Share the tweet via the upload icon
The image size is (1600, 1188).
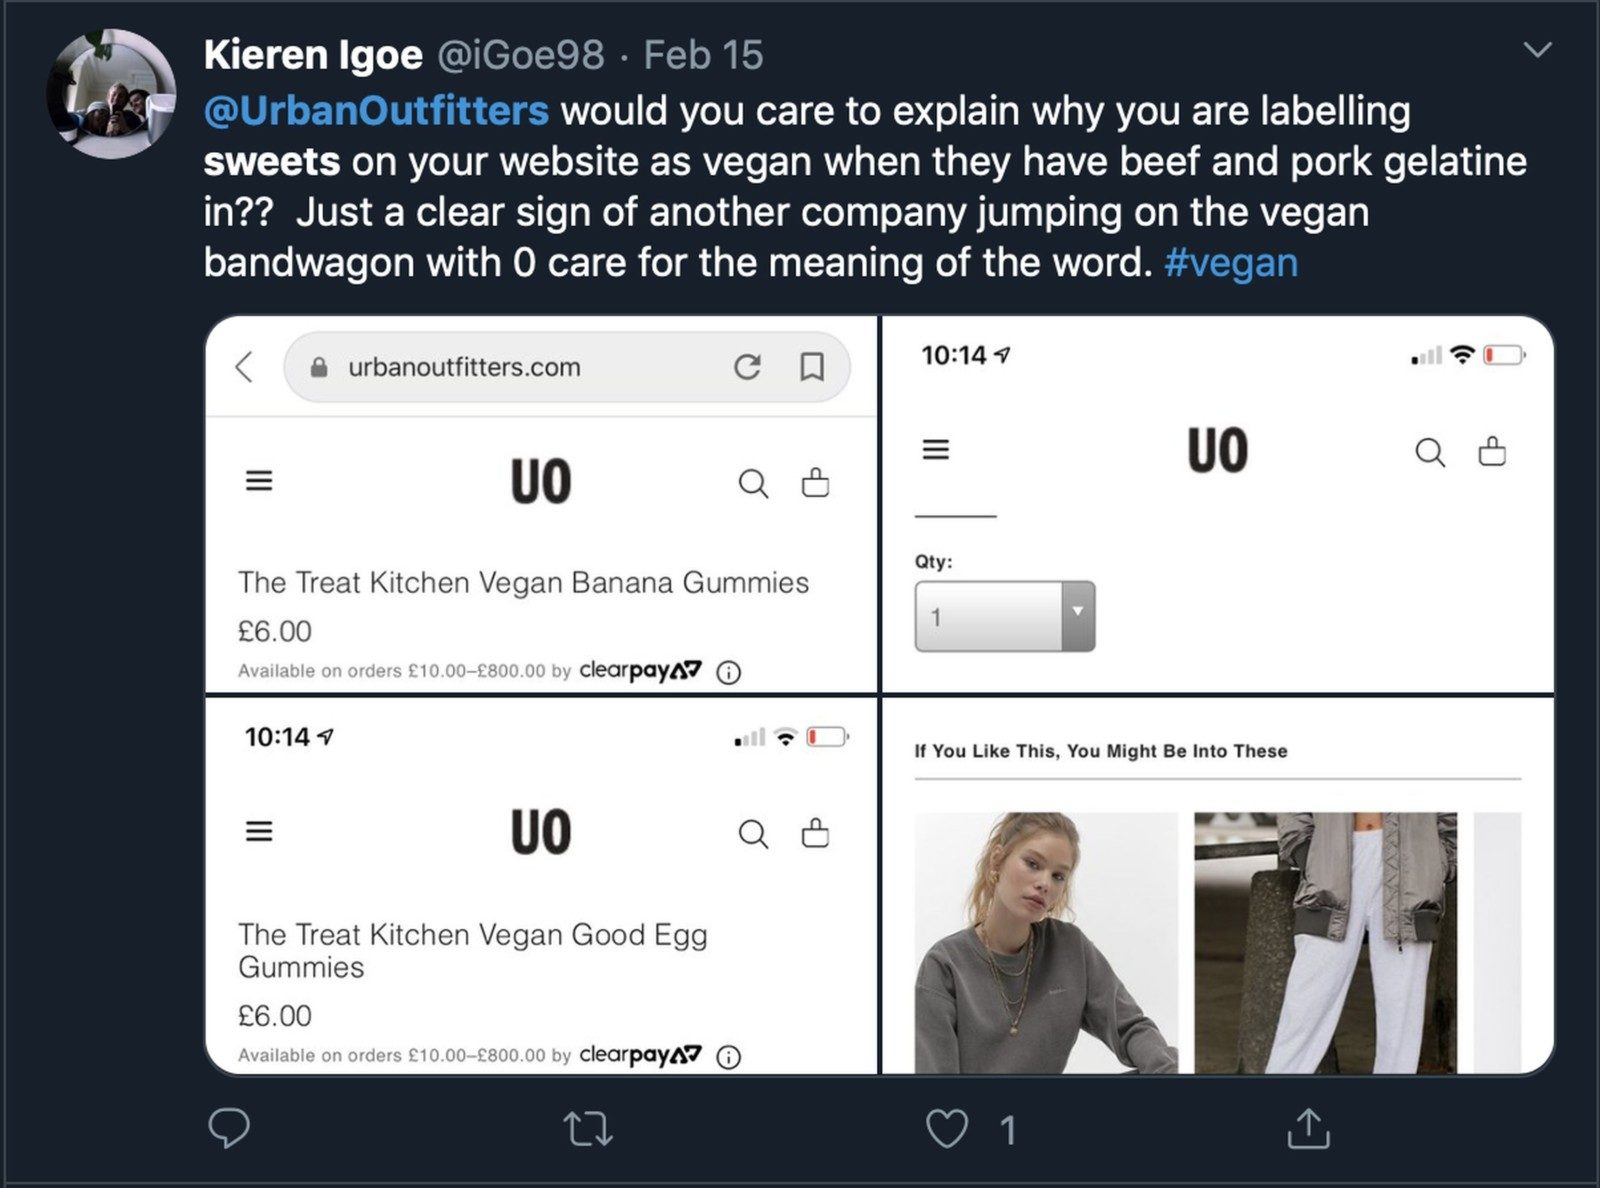click(x=1308, y=1128)
